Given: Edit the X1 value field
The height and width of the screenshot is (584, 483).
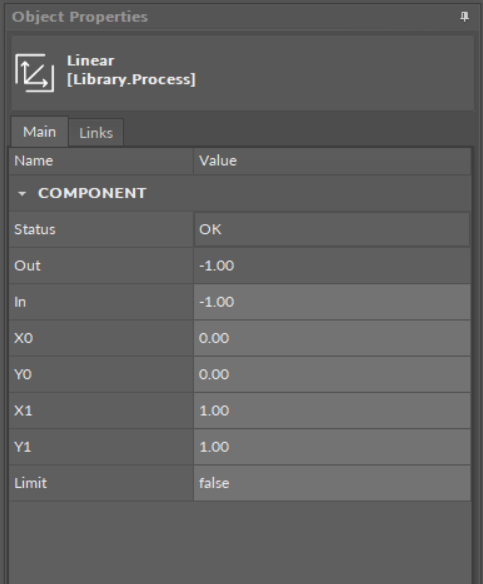Looking at the screenshot, I should tap(332, 410).
